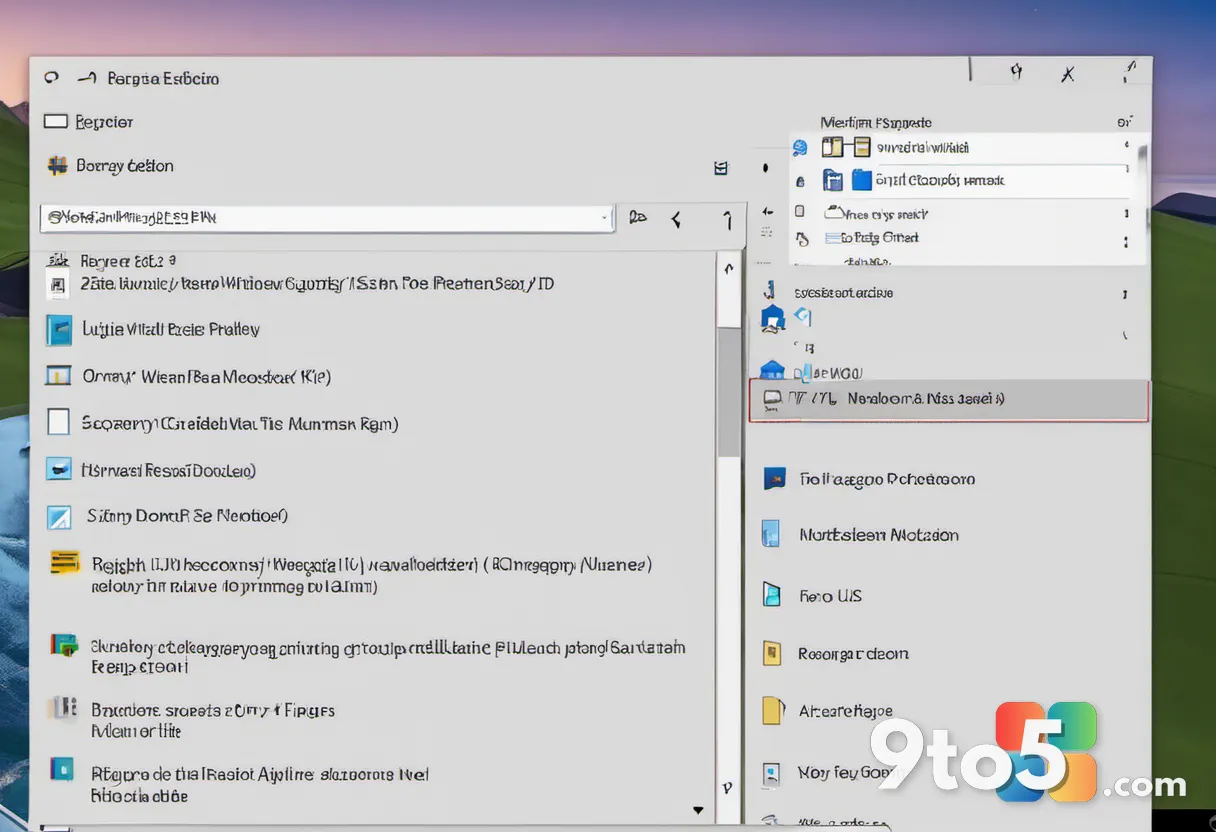Click the up arrow of the list scrollbar
The image size is (1216, 832).
[729, 268]
